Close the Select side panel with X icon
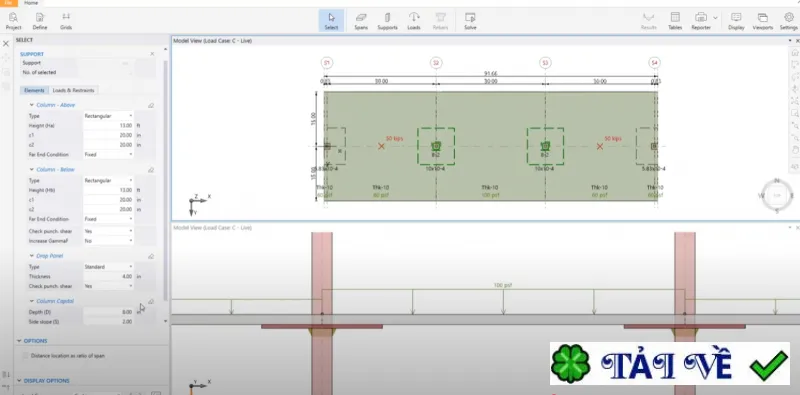 click(x=6, y=44)
